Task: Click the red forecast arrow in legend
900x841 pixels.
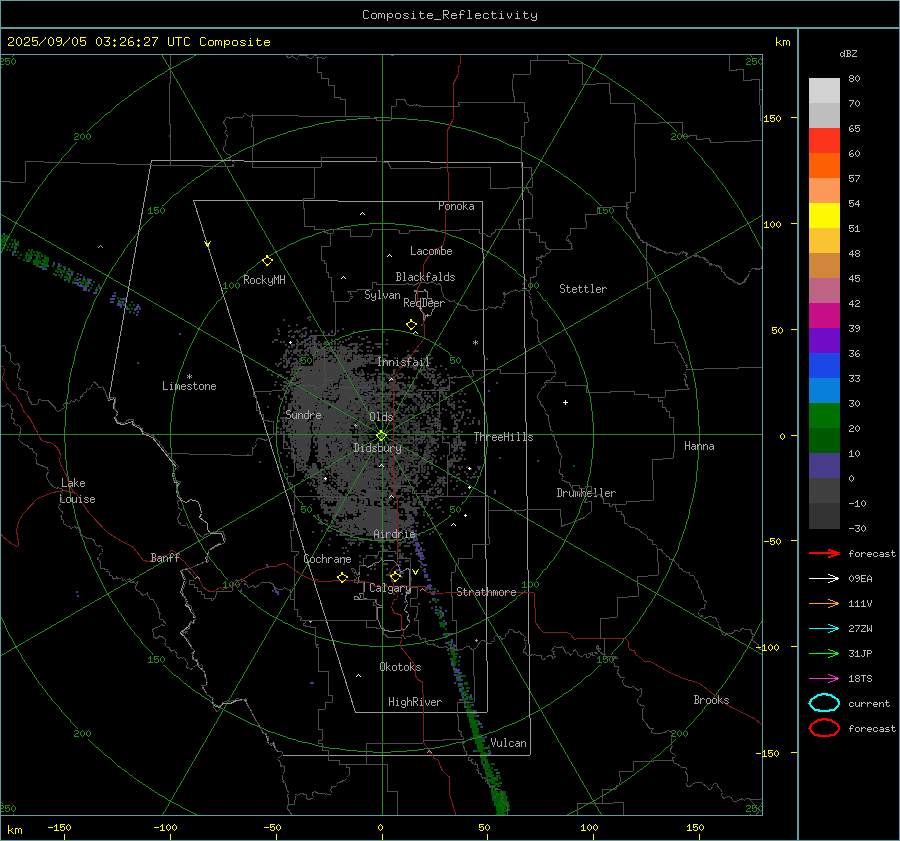Action: pyautogui.click(x=824, y=553)
